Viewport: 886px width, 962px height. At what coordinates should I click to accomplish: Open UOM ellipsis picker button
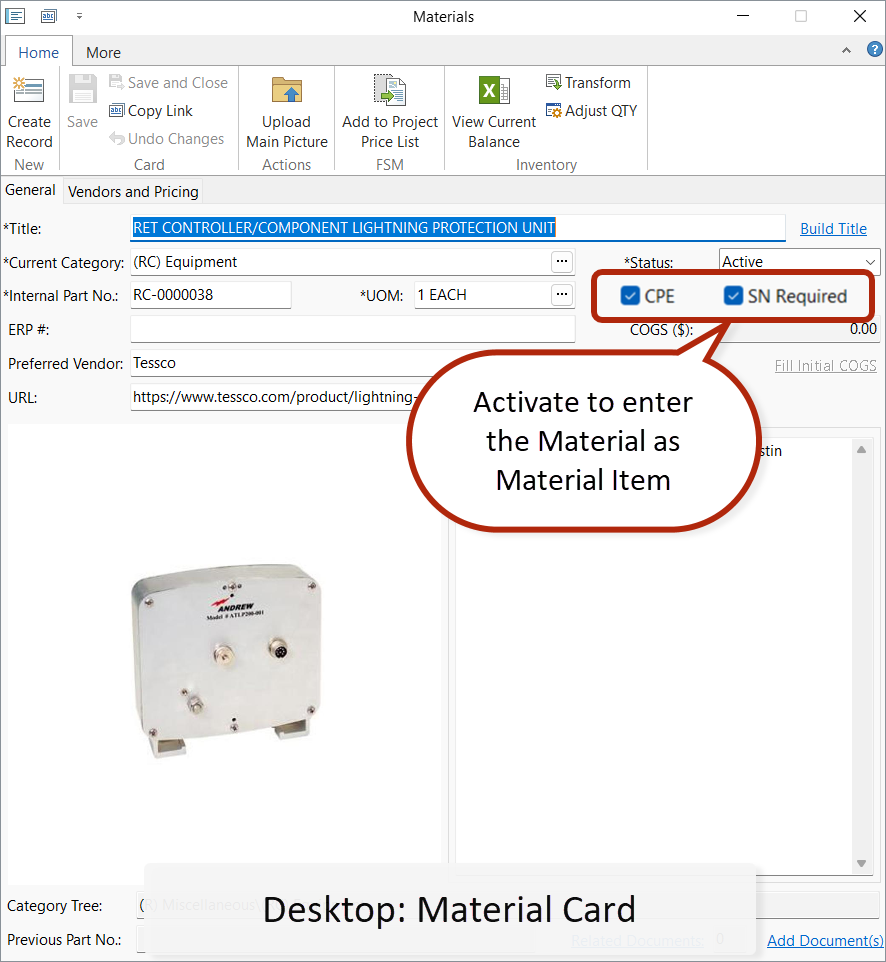coord(561,295)
